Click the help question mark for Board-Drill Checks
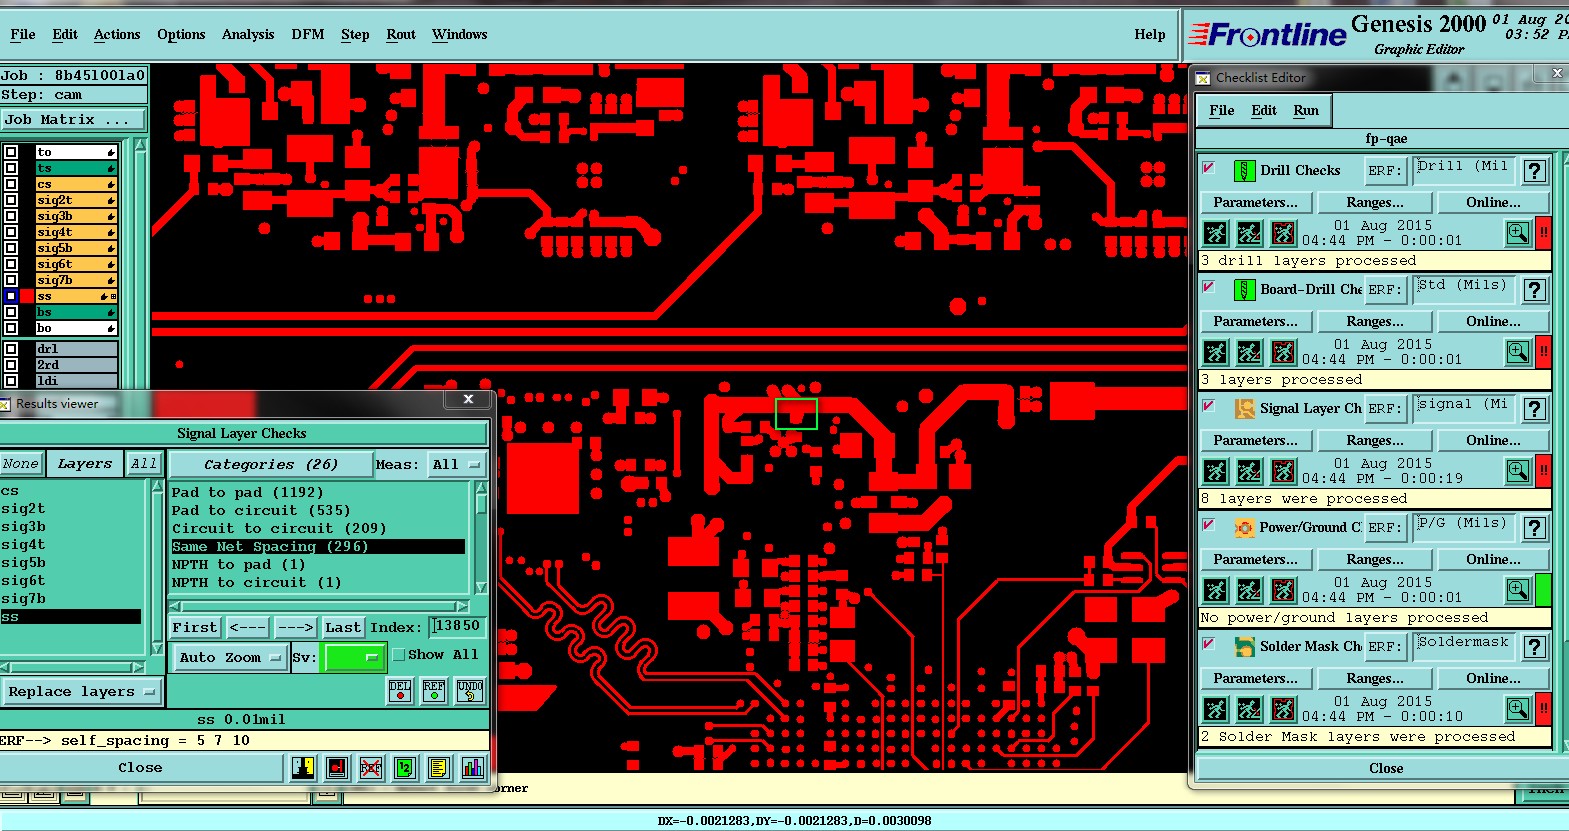Screen dimensions: 1569x831 [1535, 290]
